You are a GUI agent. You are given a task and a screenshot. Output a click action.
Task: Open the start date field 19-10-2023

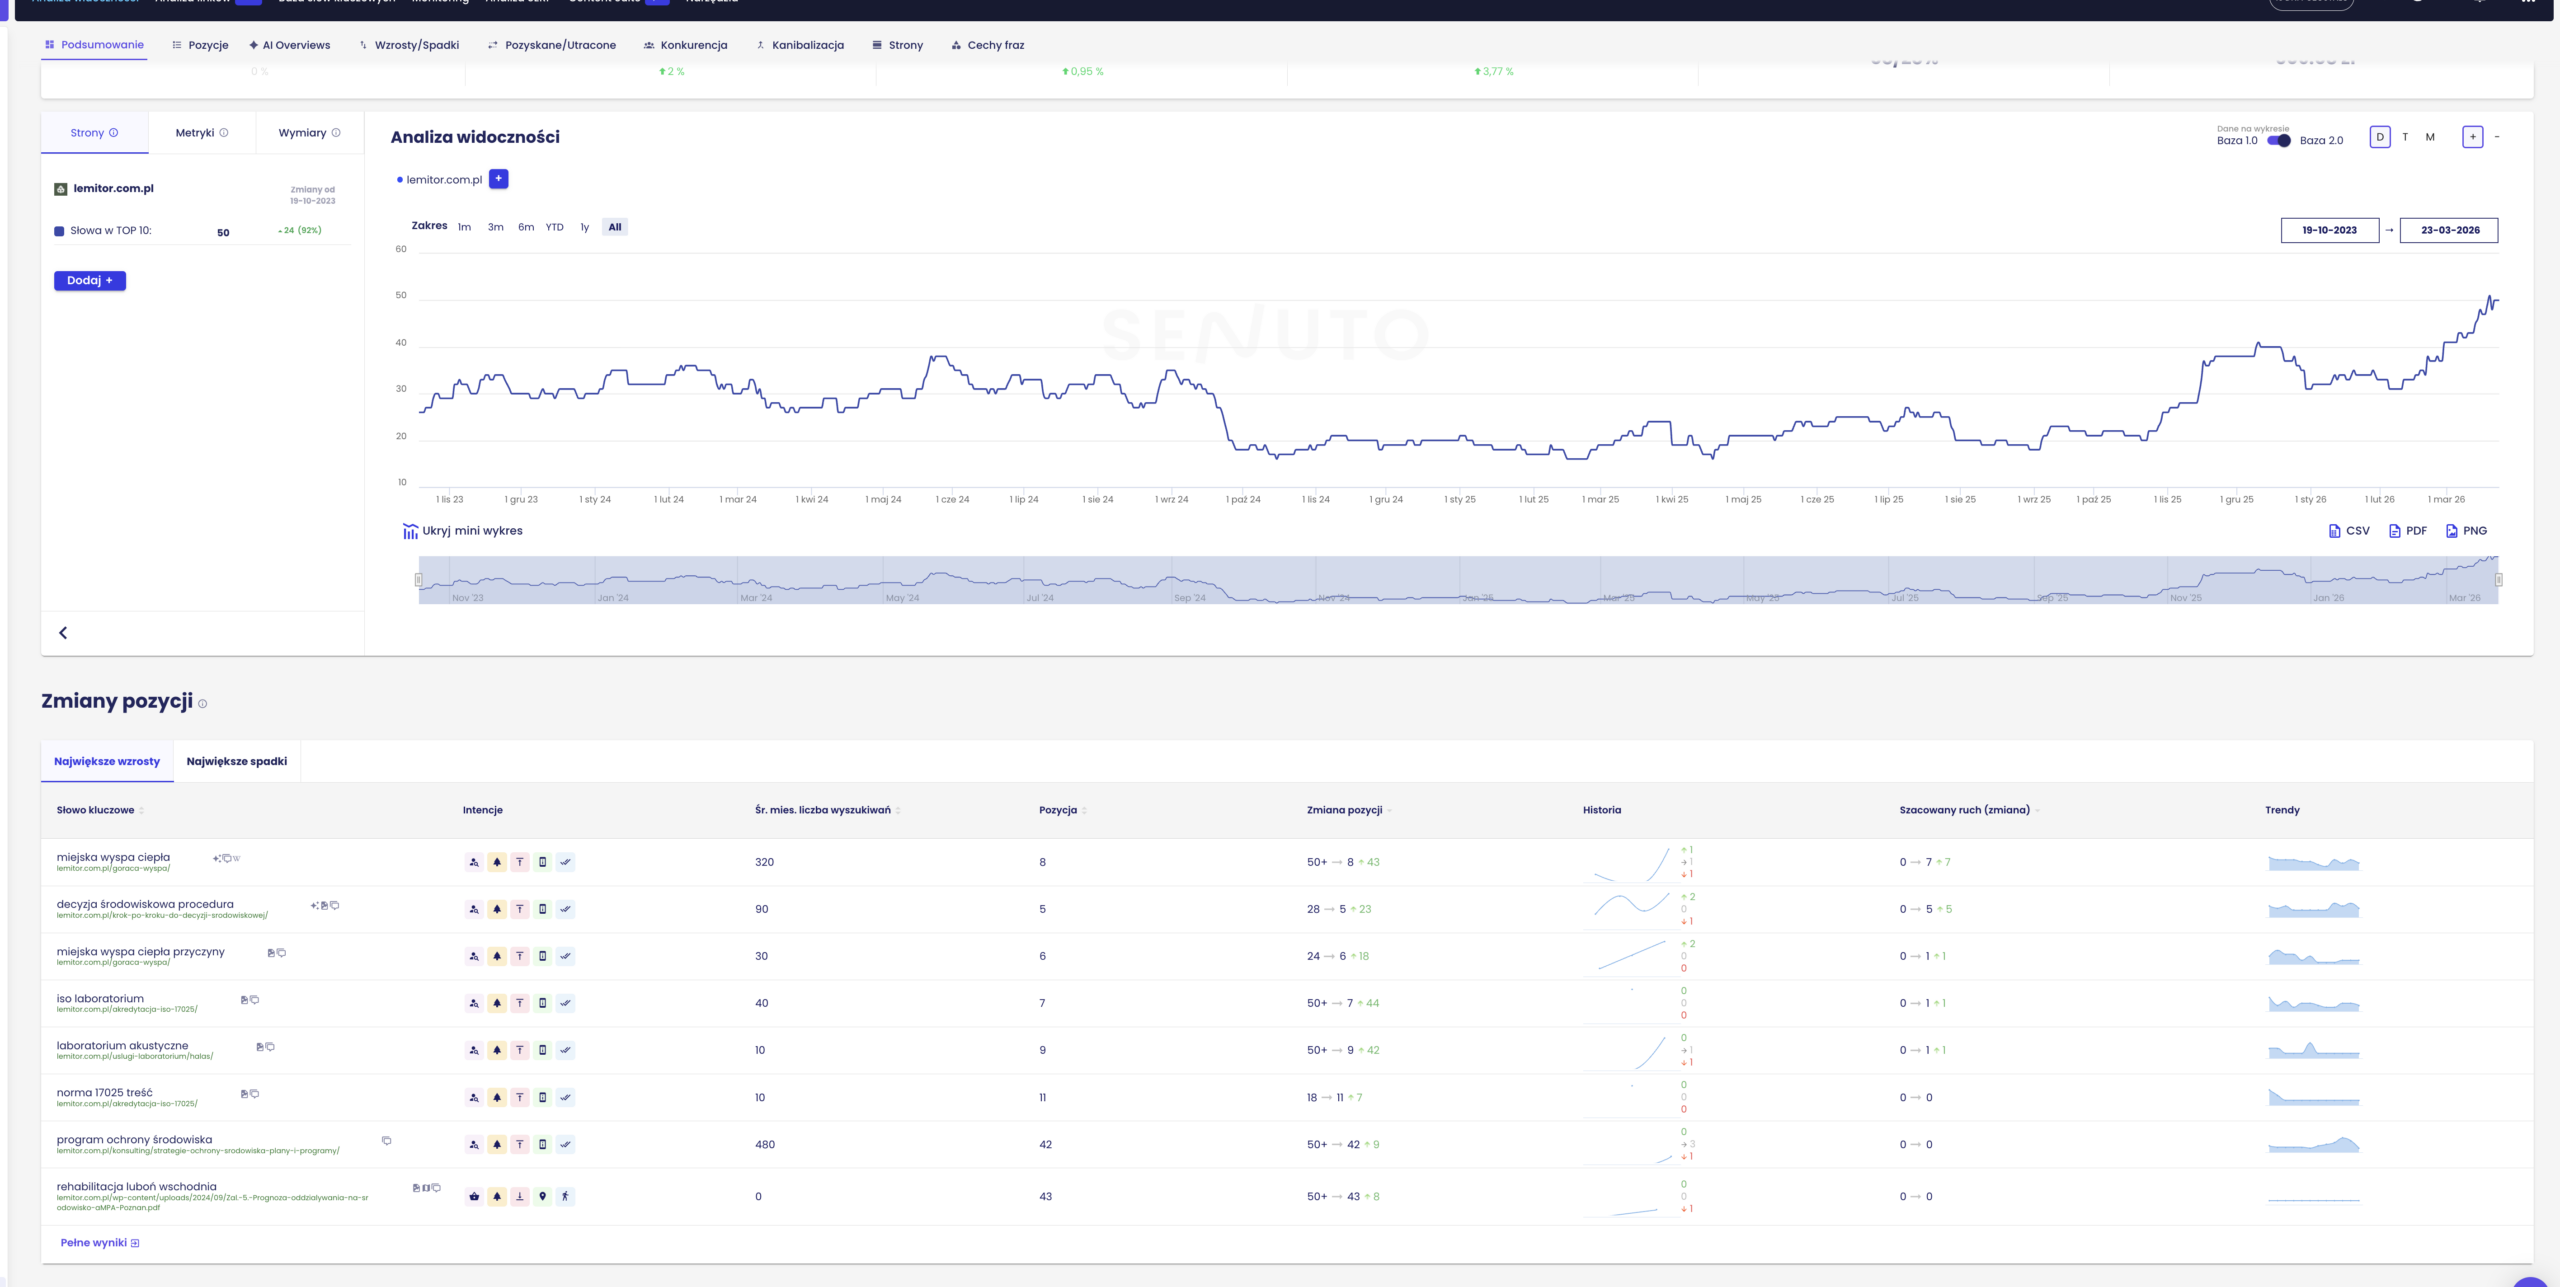point(2329,230)
